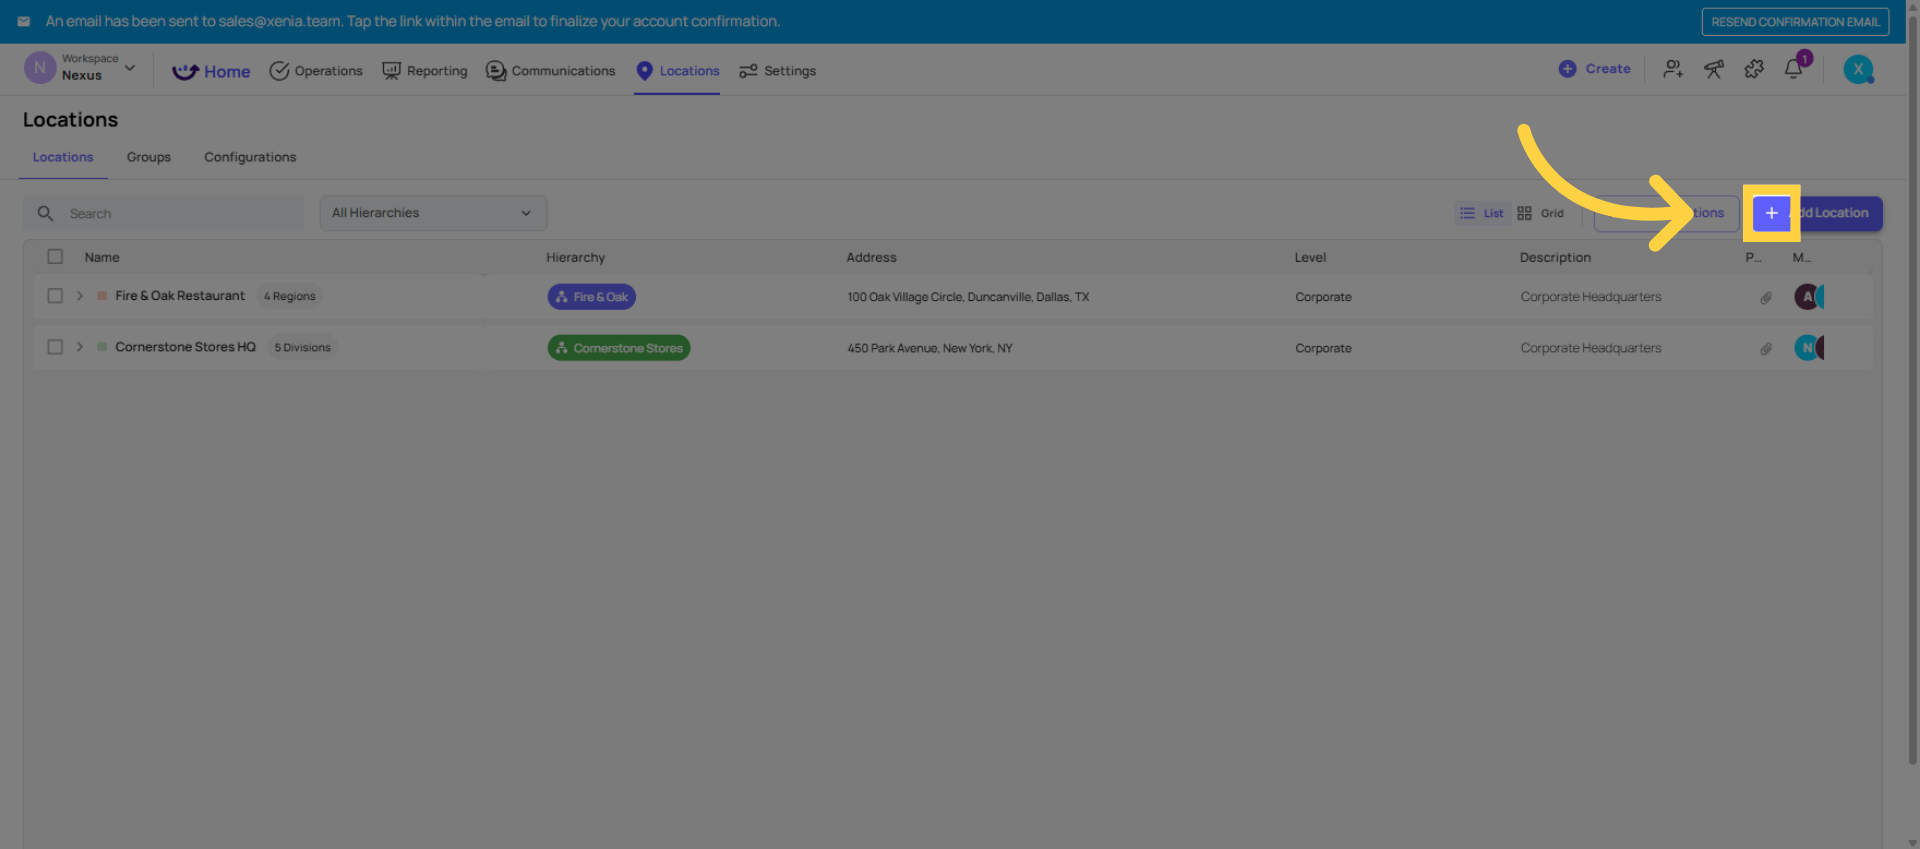The height and width of the screenshot is (849, 1920).
Task: Click the Name column header
Action: click(102, 257)
